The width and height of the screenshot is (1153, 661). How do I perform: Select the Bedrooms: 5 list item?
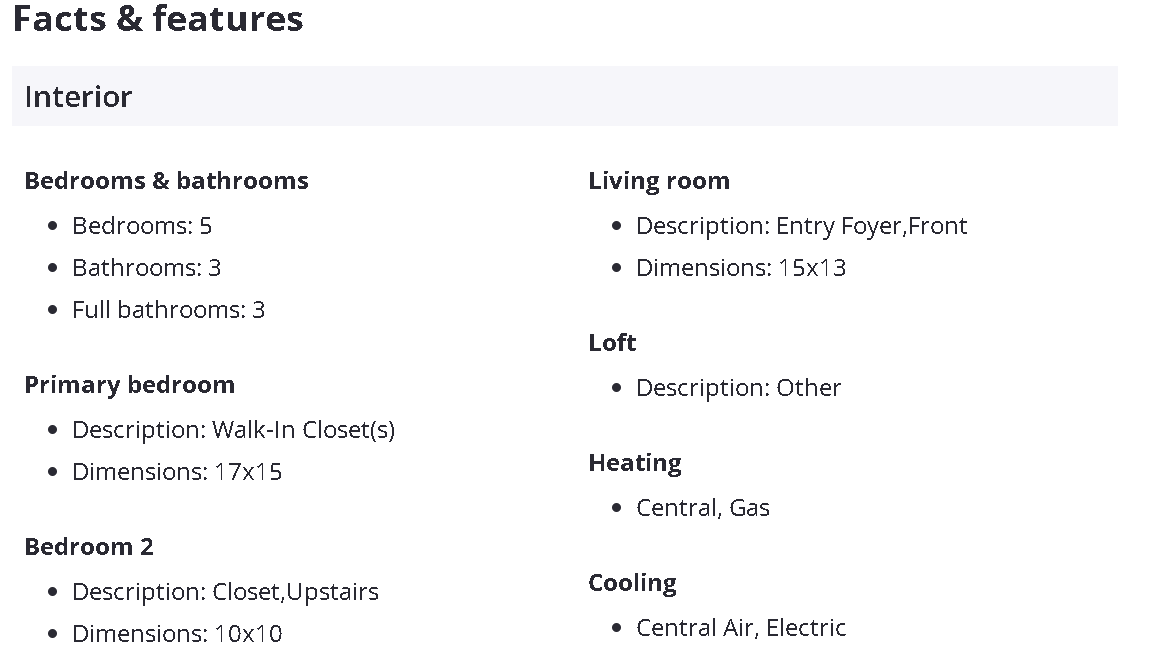(x=142, y=226)
